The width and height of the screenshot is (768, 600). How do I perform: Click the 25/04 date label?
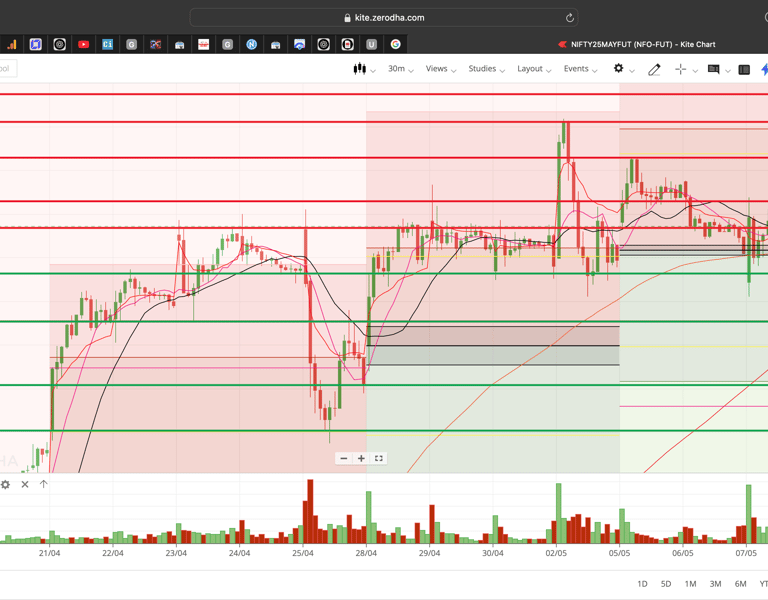pos(303,553)
